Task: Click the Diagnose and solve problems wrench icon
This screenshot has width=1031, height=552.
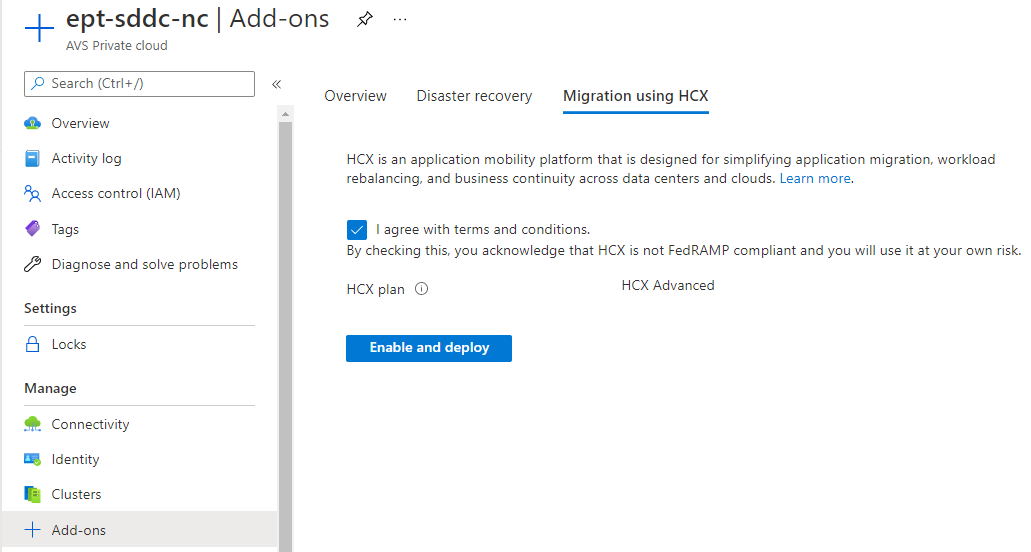Action: pos(33,265)
